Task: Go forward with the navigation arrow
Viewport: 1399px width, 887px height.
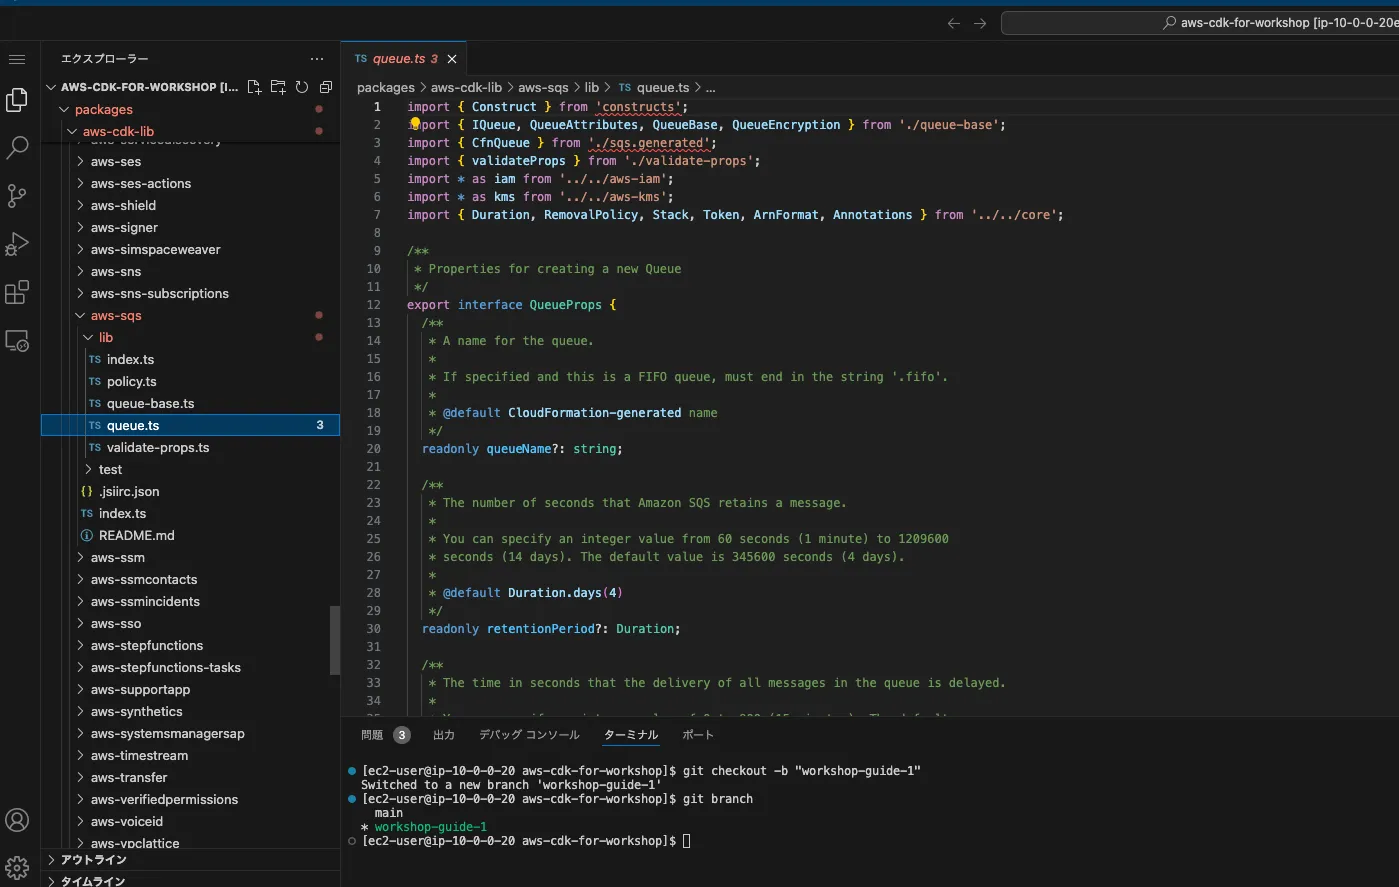Action: point(980,23)
